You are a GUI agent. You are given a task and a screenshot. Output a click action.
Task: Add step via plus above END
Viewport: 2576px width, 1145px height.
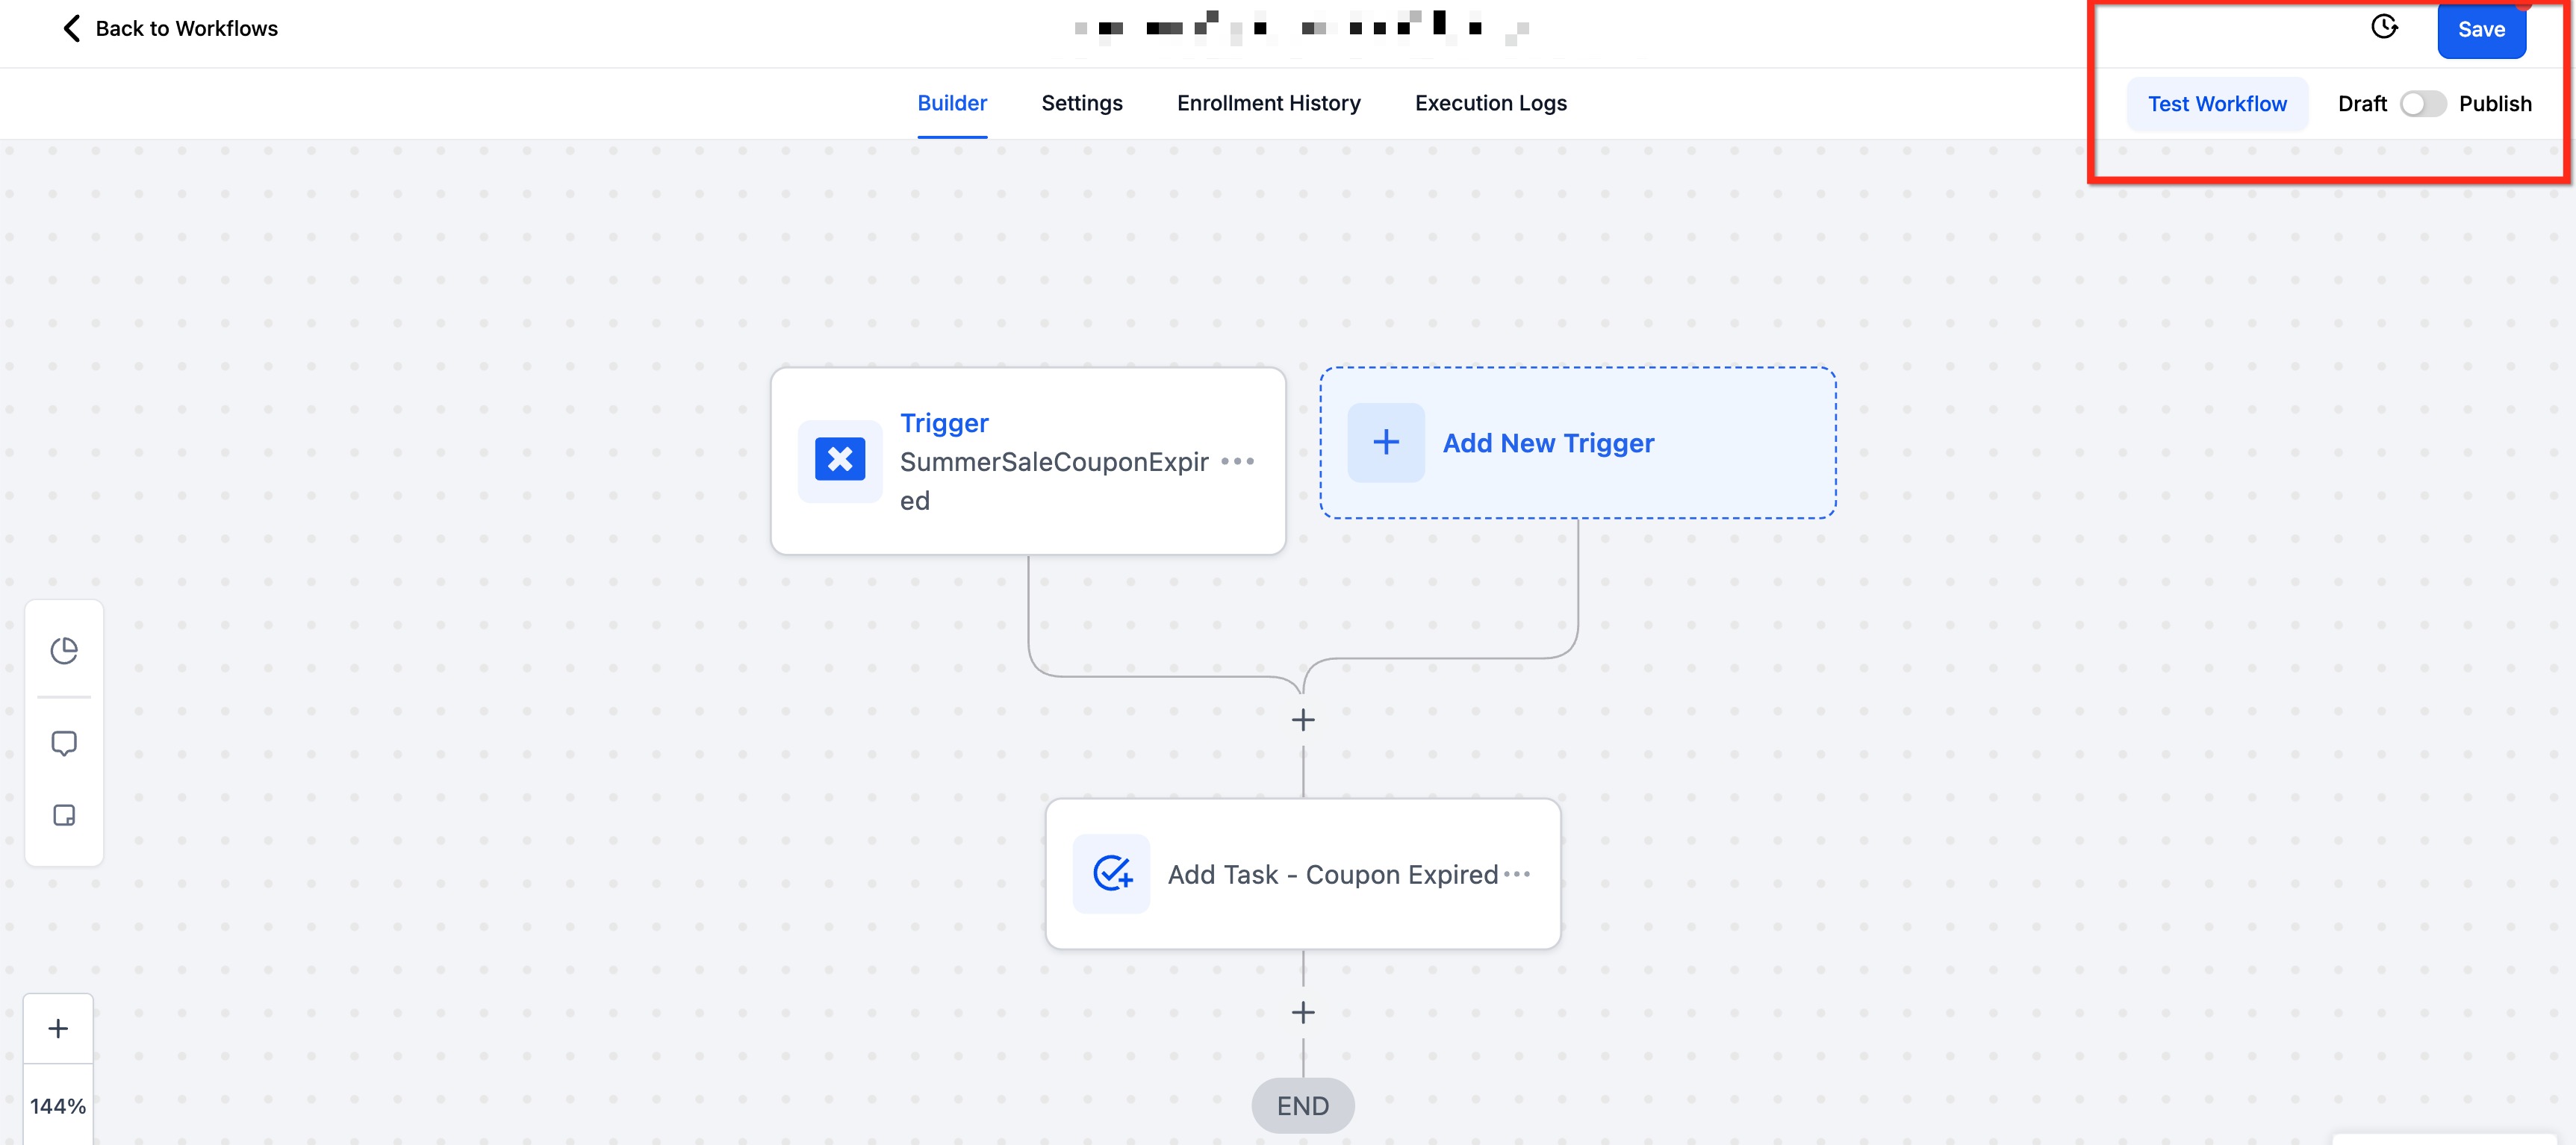click(1303, 1013)
